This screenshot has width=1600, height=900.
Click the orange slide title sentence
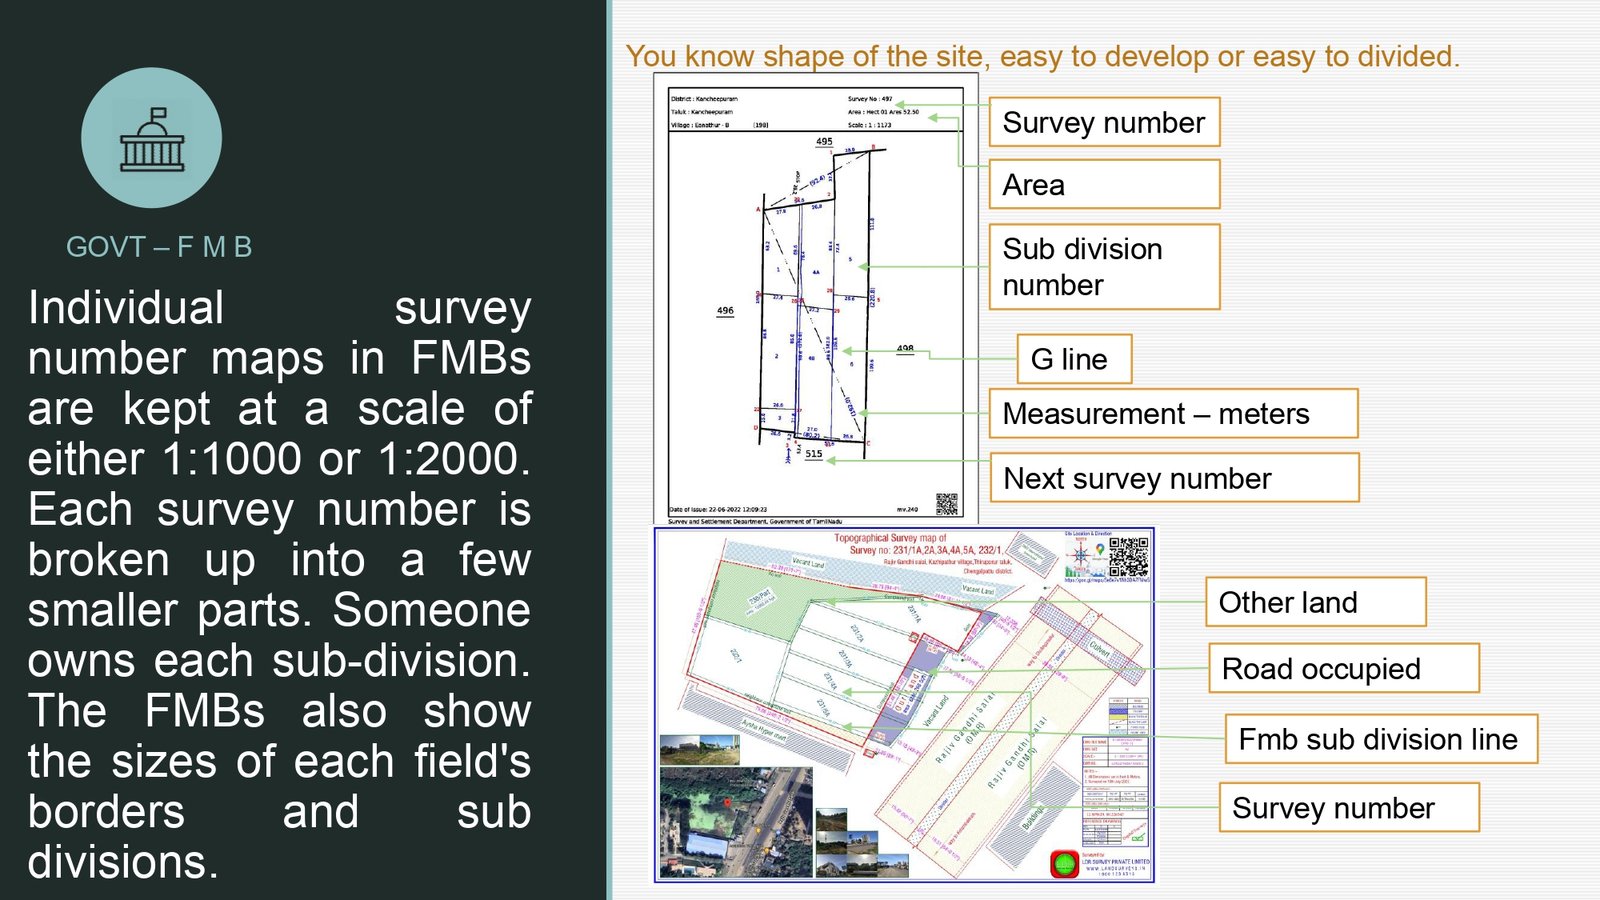(1042, 56)
